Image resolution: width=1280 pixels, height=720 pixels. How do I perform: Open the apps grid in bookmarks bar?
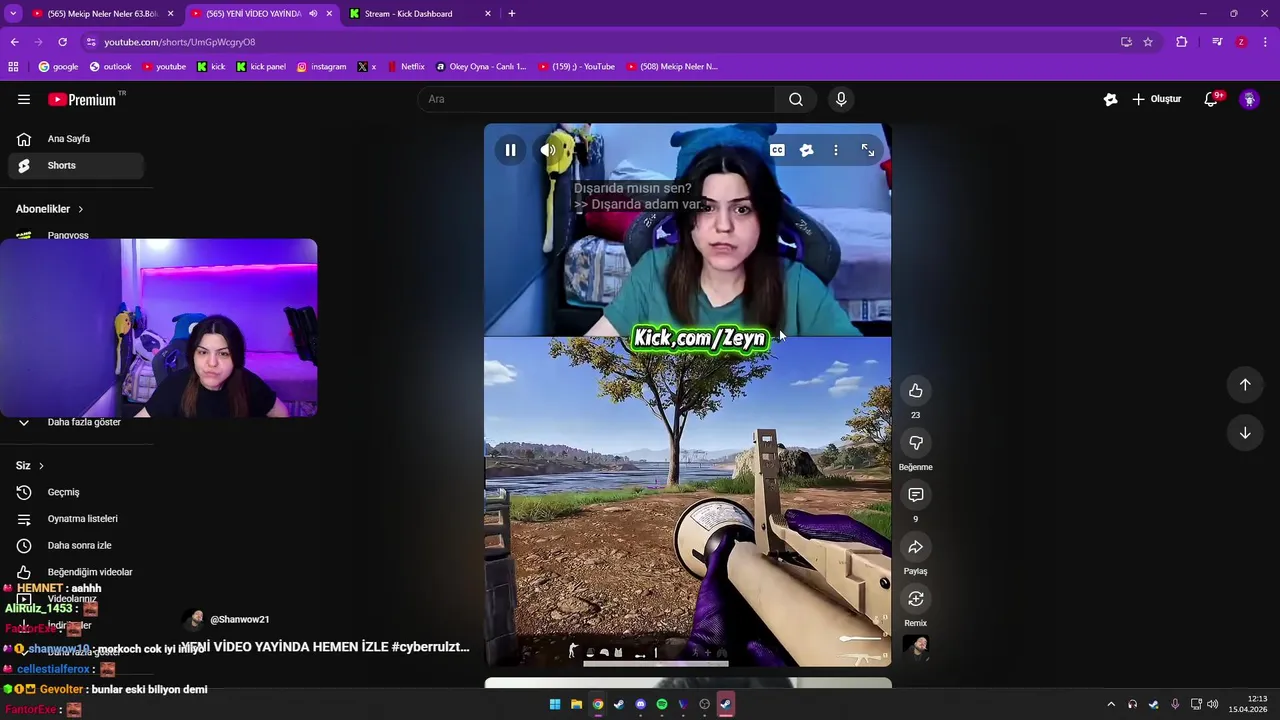coord(13,67)
